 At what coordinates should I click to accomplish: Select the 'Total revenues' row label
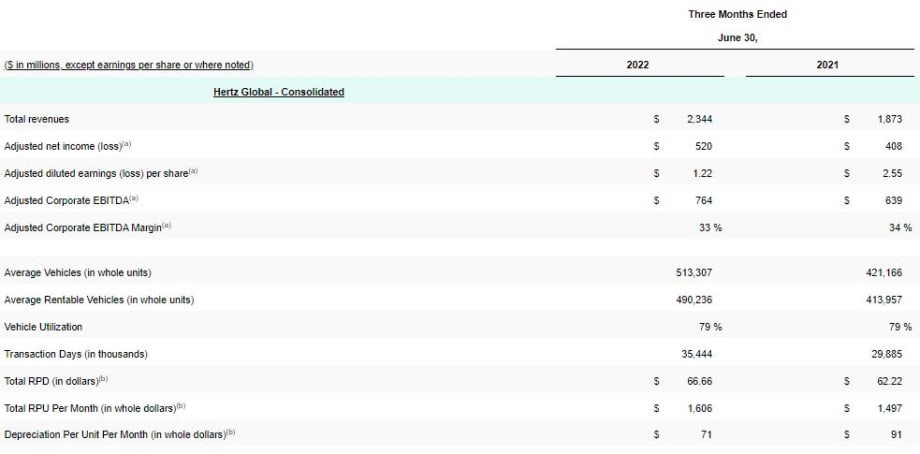coord(36,119)
